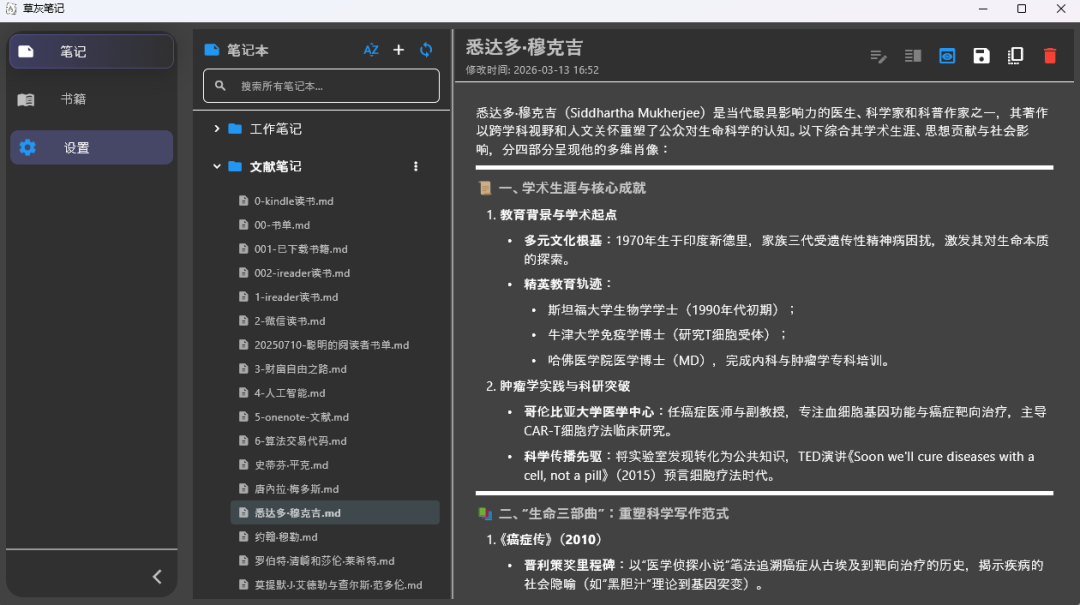Switch to edit mode with the pencil icon
Viewport: 1080px width, 605px height.
pyautogui.click(x=879, y=56)
